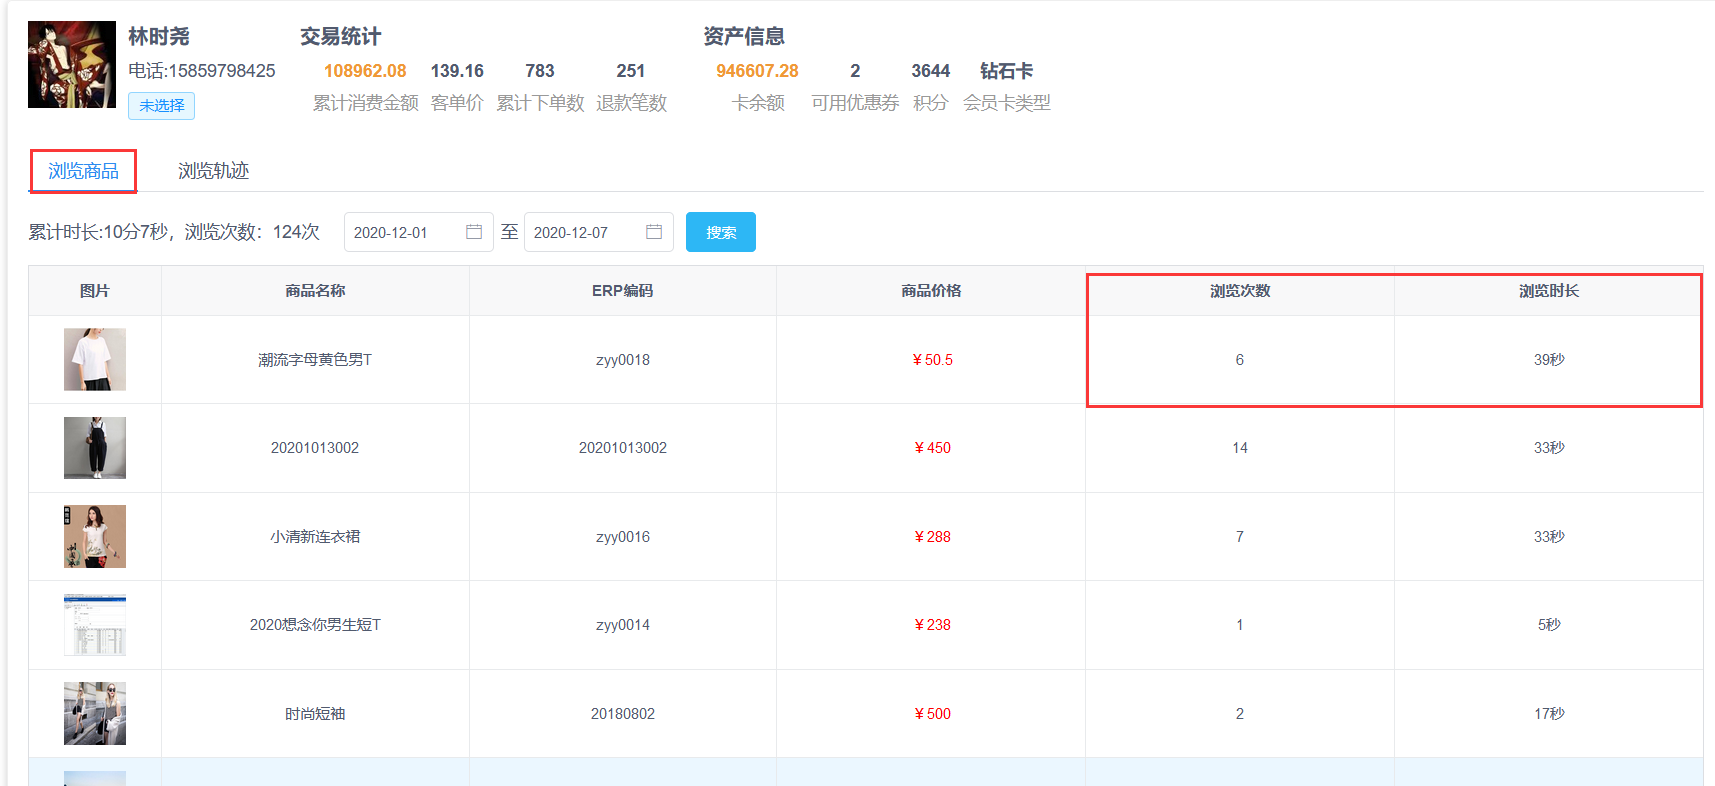Click the 商品名称 column header
Viewport: 1715px width, 786px height.
(x=315, y=291)
